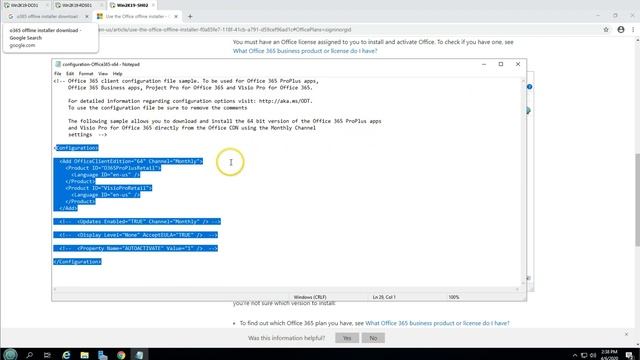Click Yes on the helpful feedback prompt
The width and height of the screenshot is (640, 360).
click(x=347, y=338)
